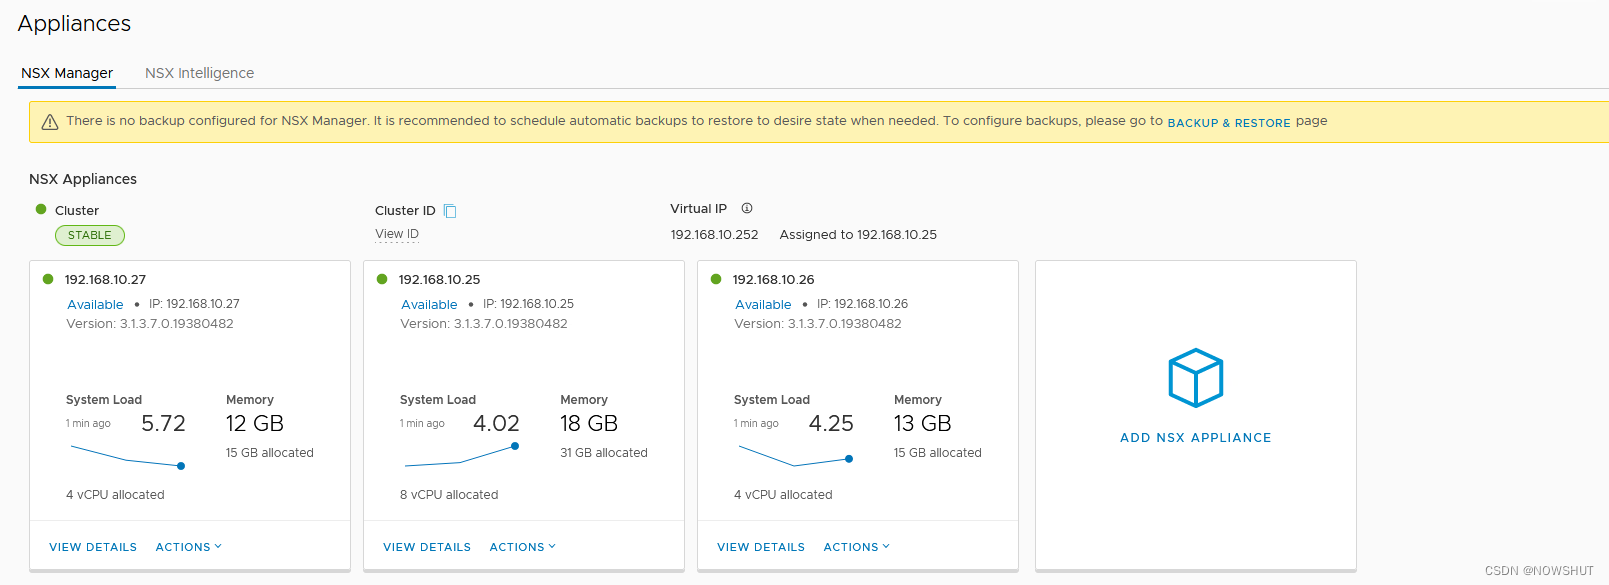The width and height of the screenshot is (1609, 585).
Task: Click the green Cluster status dot
Action: click(41, 209)
